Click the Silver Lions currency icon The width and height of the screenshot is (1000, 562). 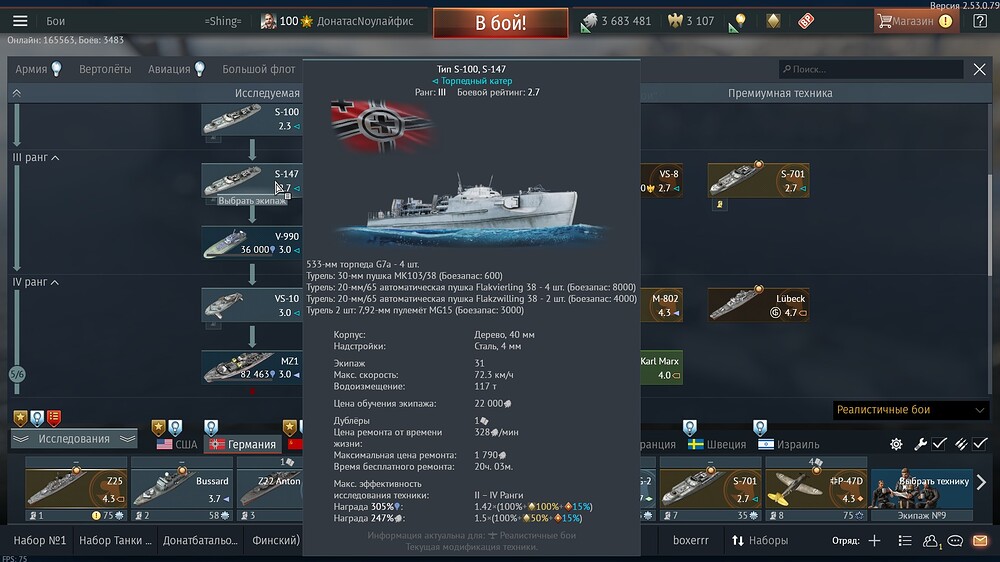(589, 21)
